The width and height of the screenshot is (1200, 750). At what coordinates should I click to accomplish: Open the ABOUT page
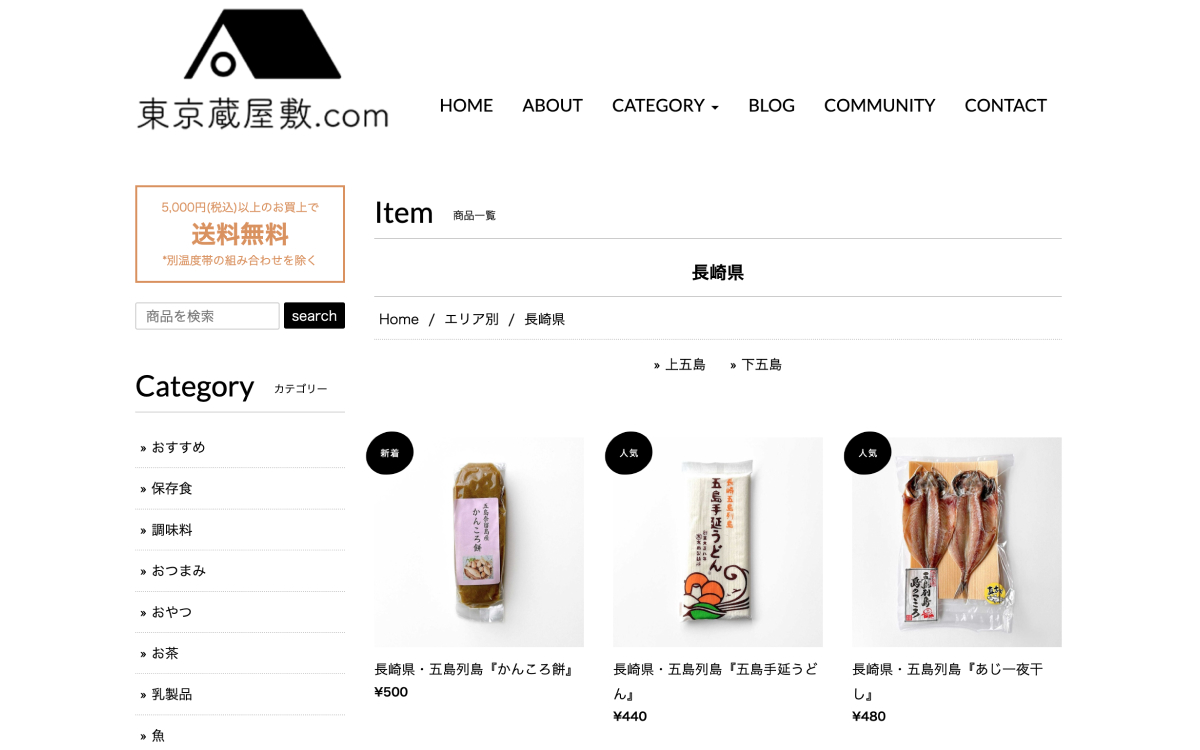552,105
